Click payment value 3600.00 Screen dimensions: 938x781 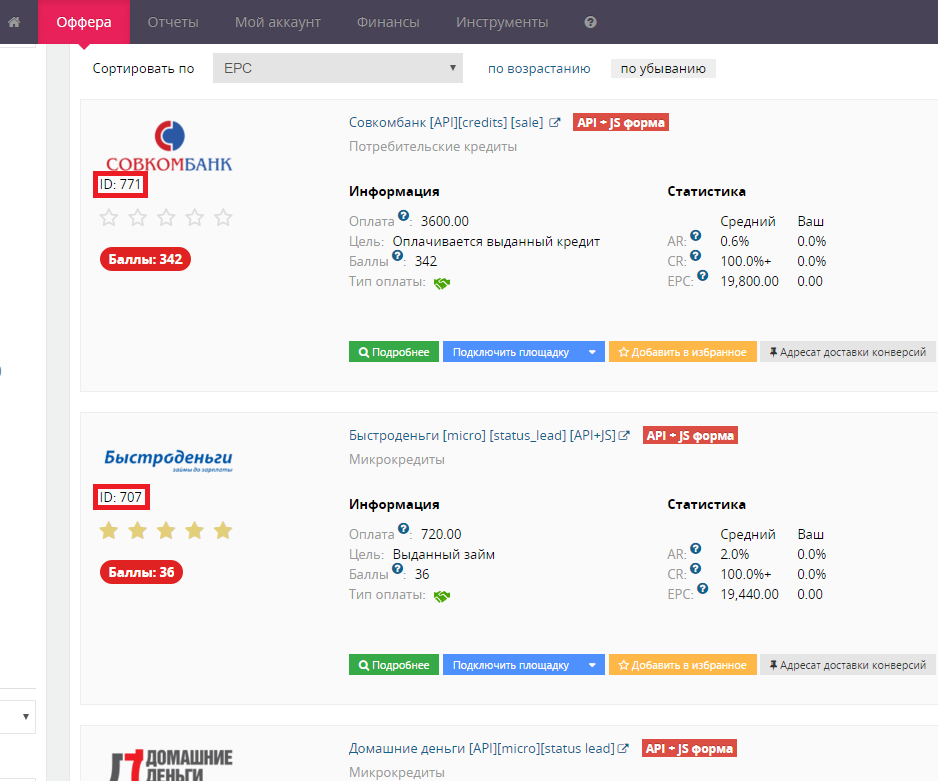444,221
